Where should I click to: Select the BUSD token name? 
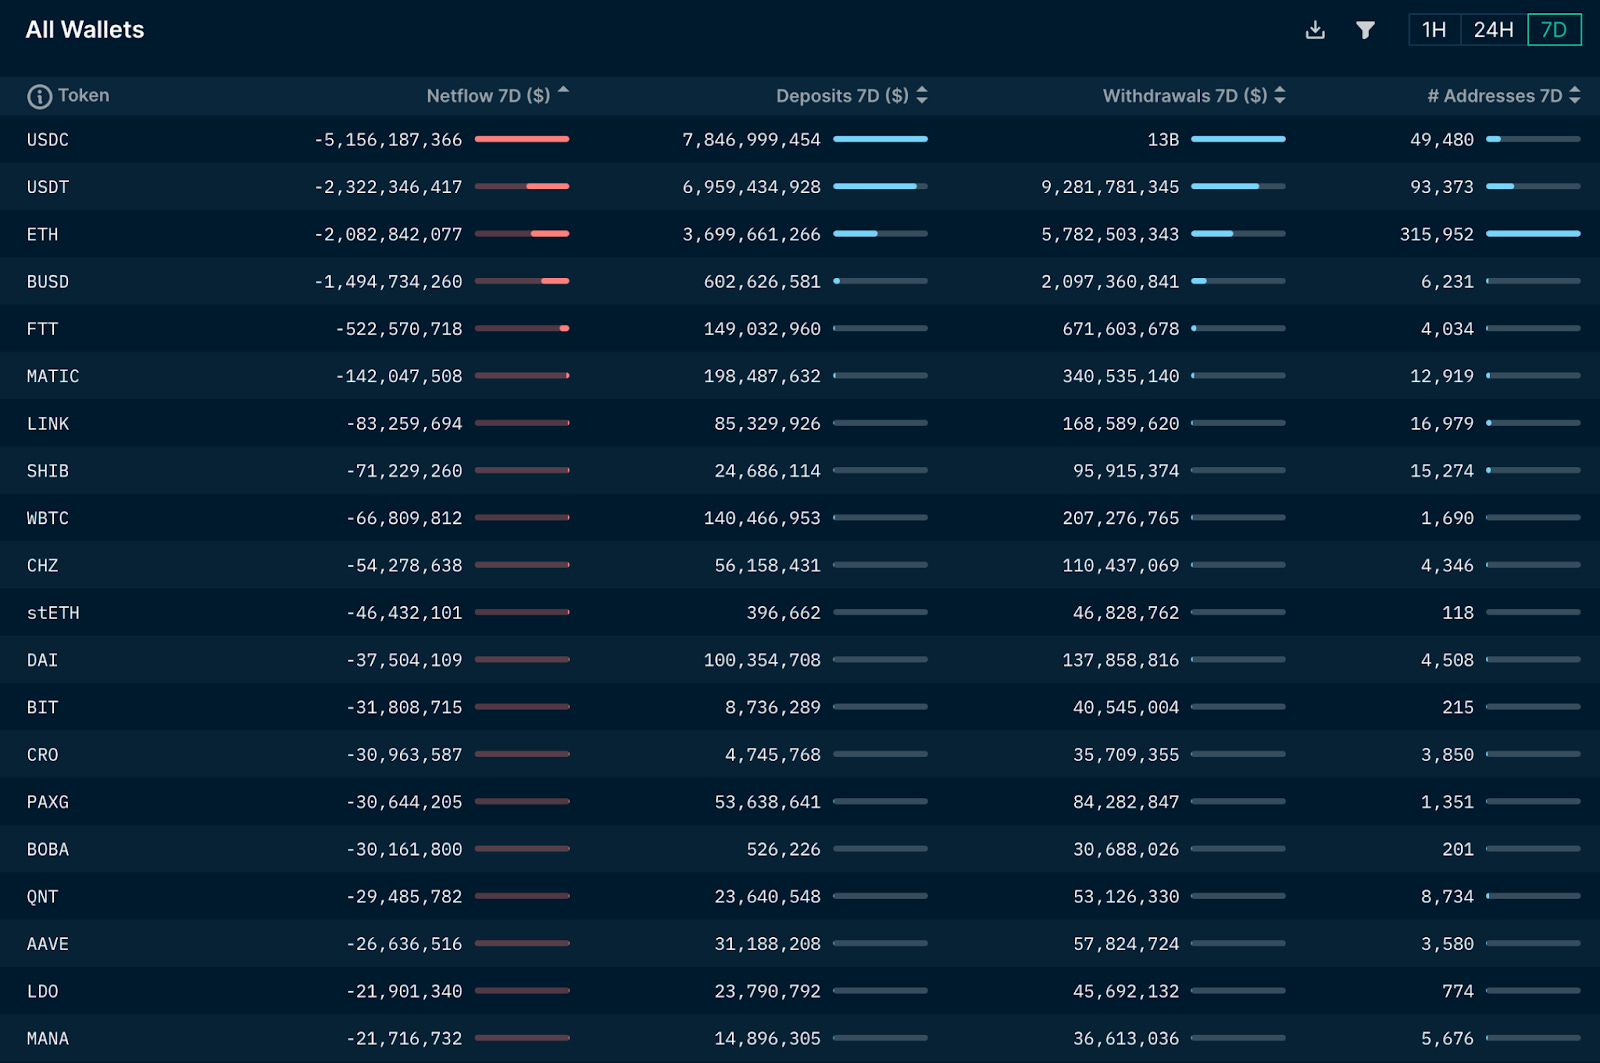pyautogui.click(x=48, y=282)
